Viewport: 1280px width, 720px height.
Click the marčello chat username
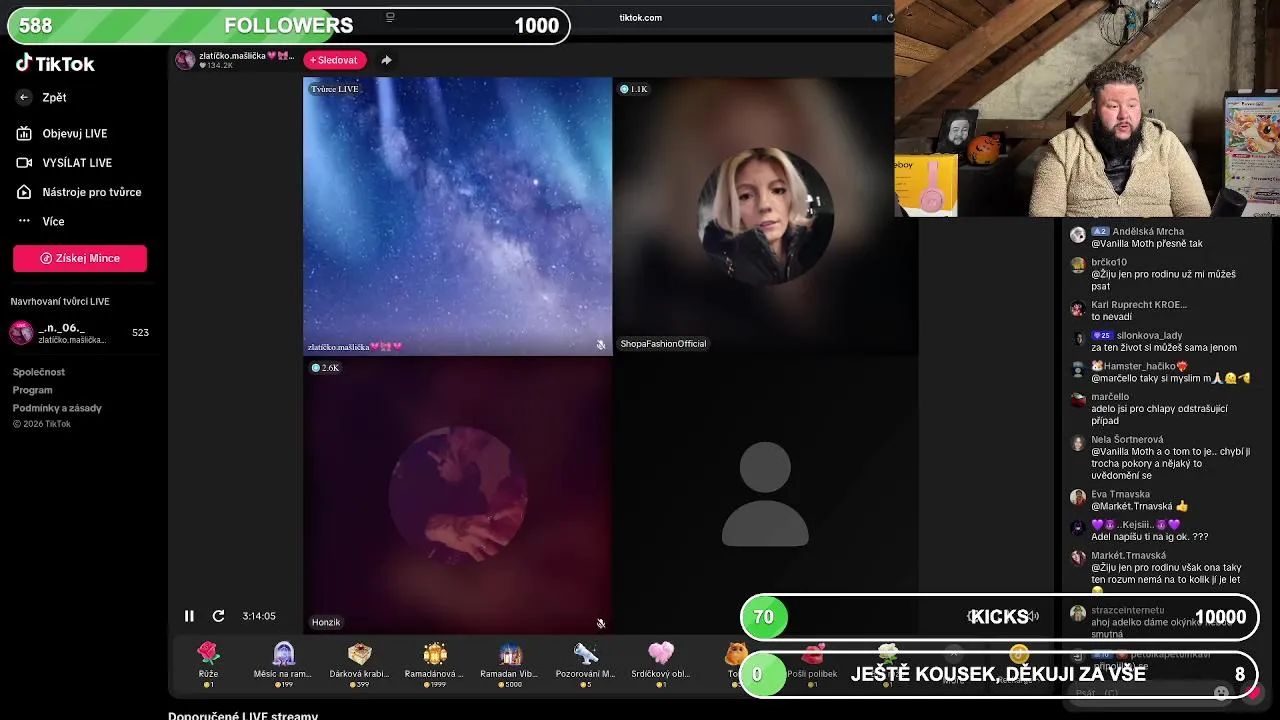point(1110,397)
